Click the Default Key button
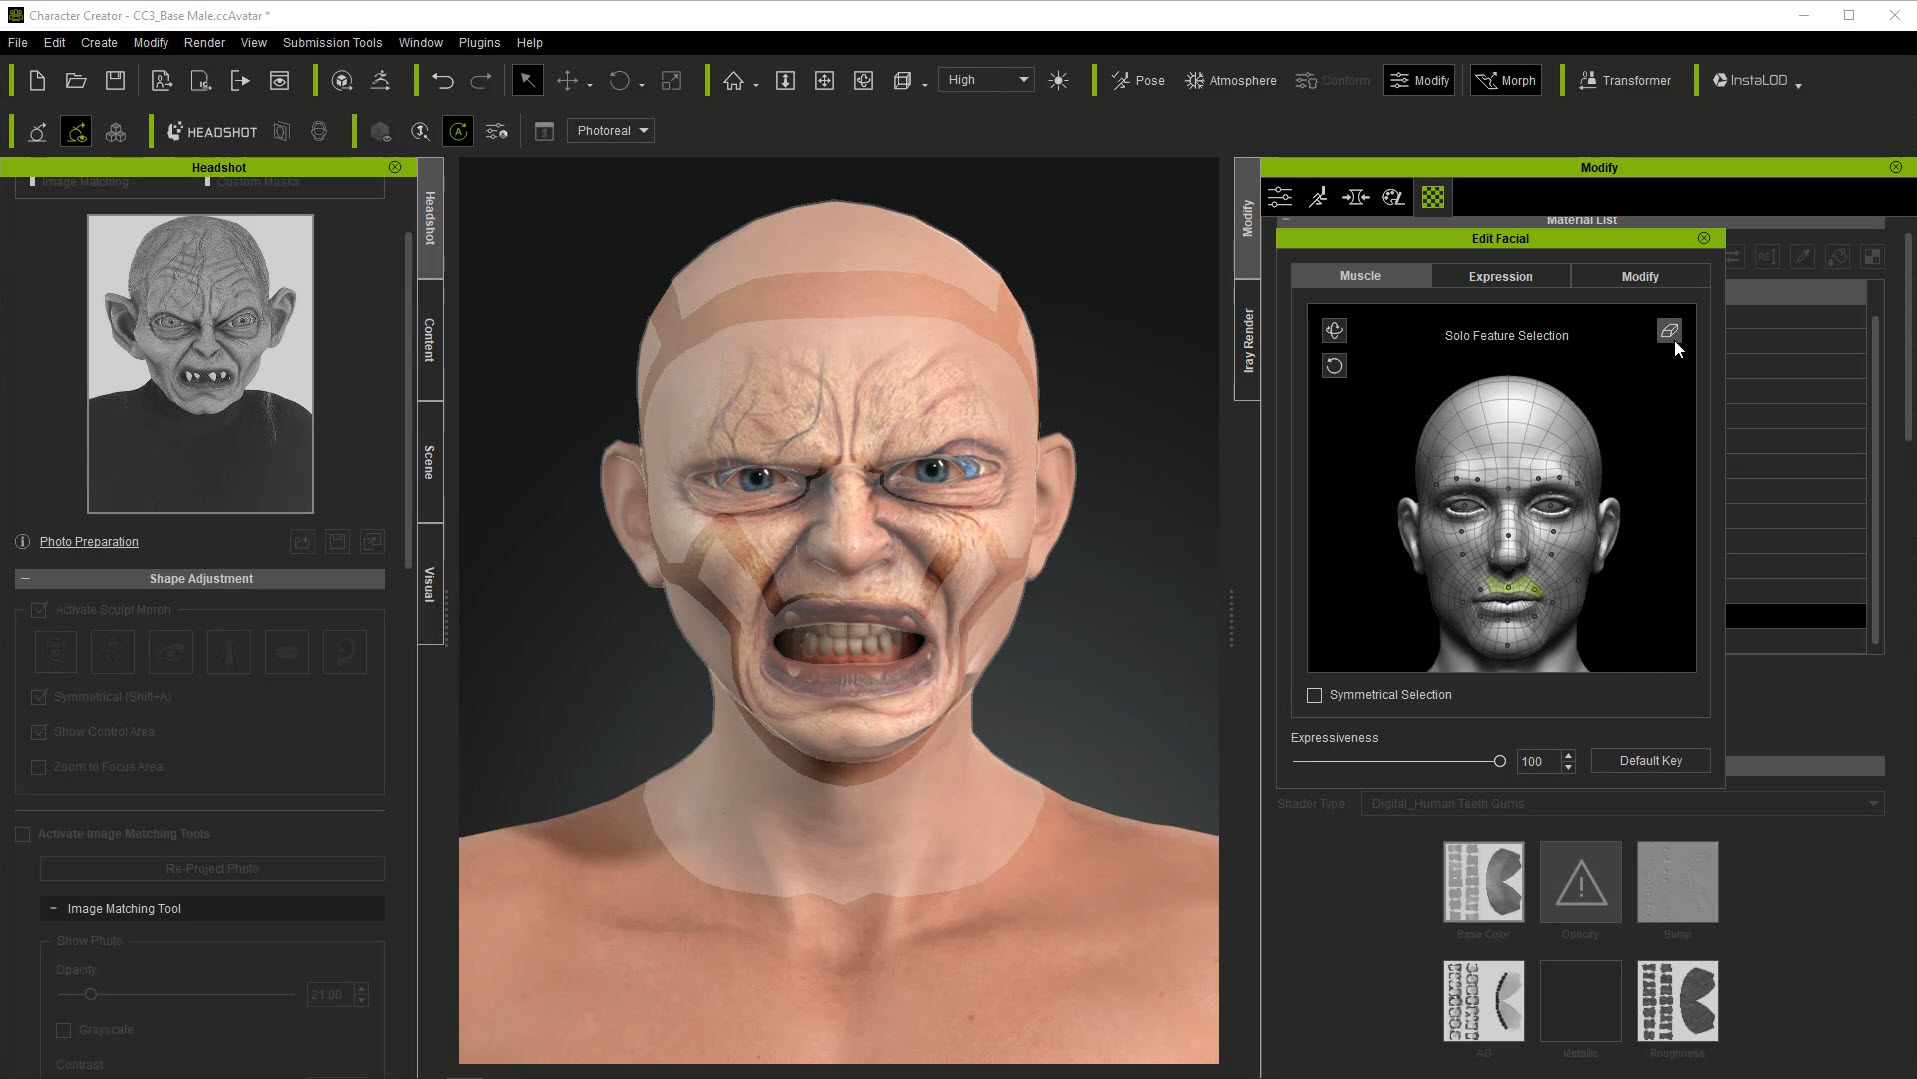 pyautogui.click(x=1650, y=761)
